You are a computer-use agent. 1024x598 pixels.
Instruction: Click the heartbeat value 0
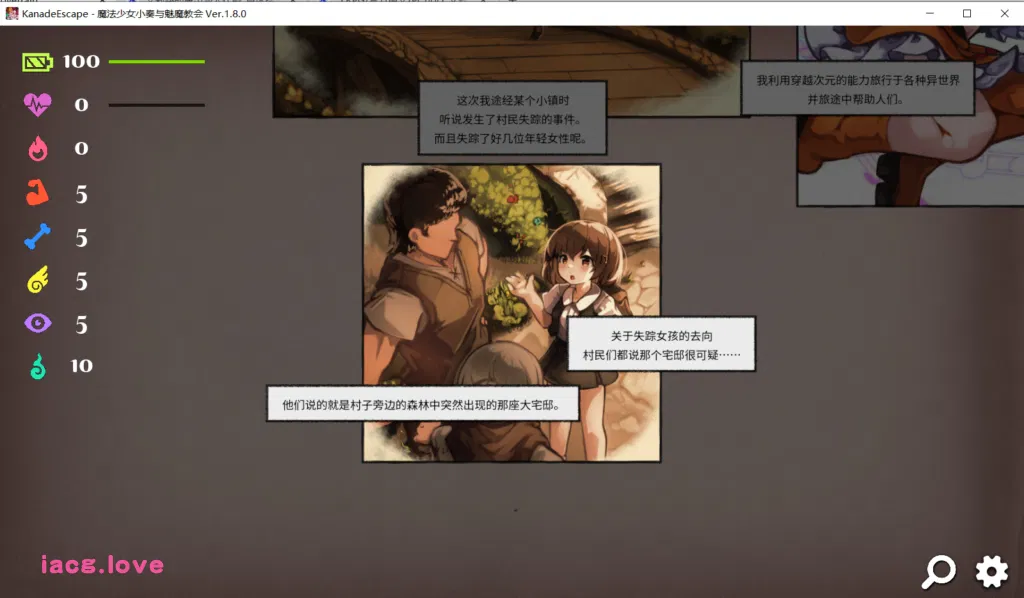point(81,104)
